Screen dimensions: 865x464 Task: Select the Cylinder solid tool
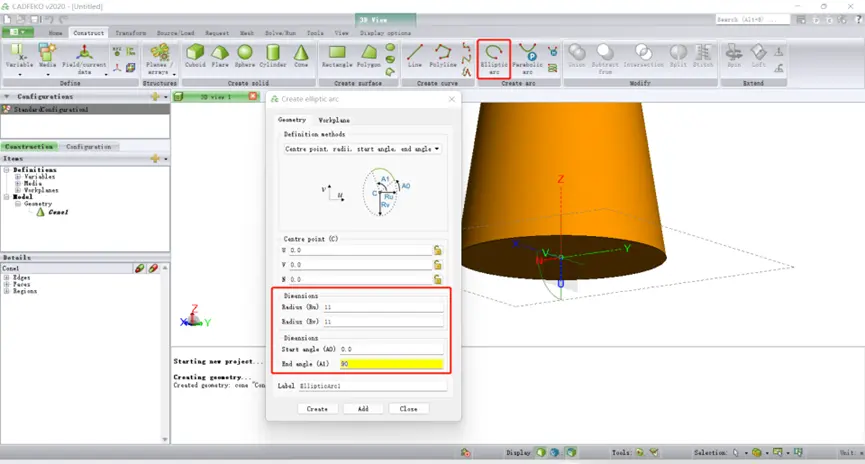coord(273,56)
